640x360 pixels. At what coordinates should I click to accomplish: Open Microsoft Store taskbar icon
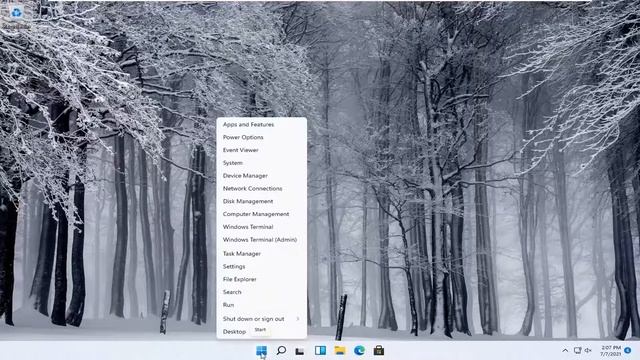pos(379,350)
